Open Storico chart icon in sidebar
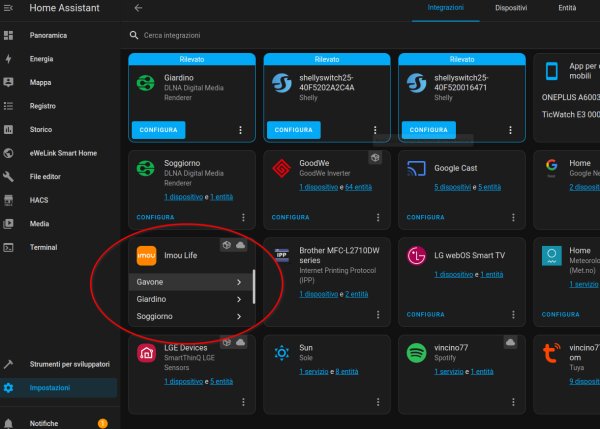Viewport: 600px width, 429px height. (x=8, y=129)
